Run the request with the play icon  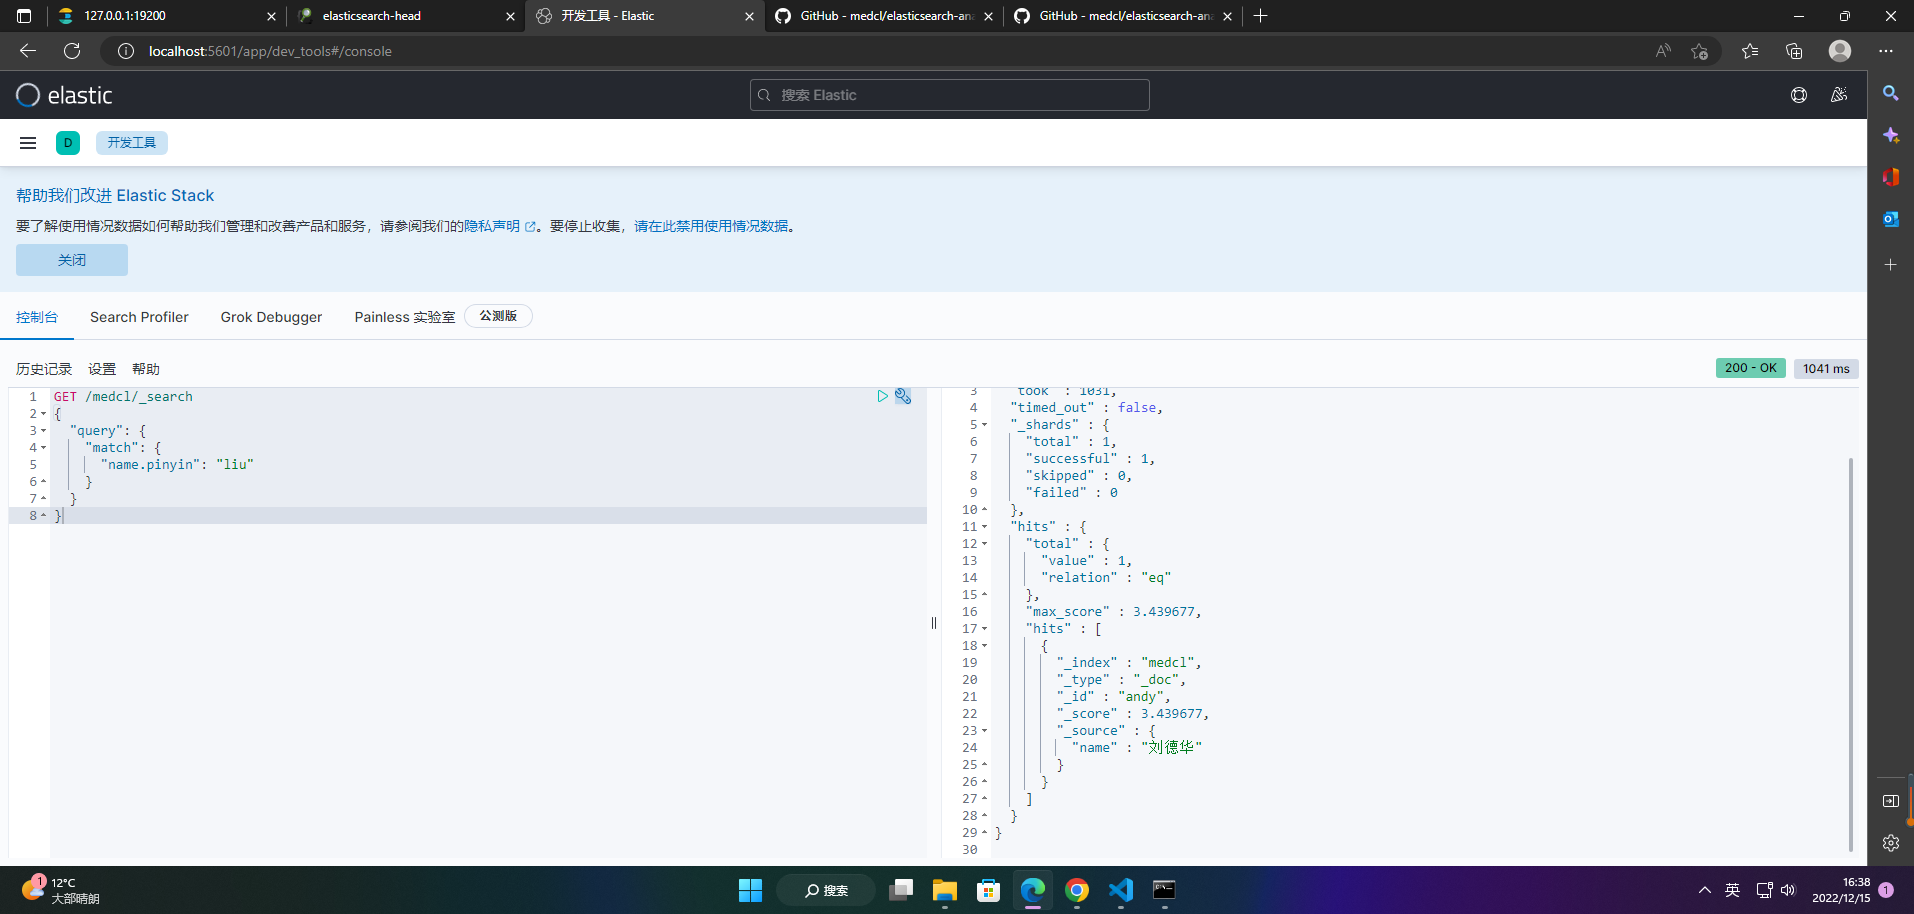tap(882, 396)
